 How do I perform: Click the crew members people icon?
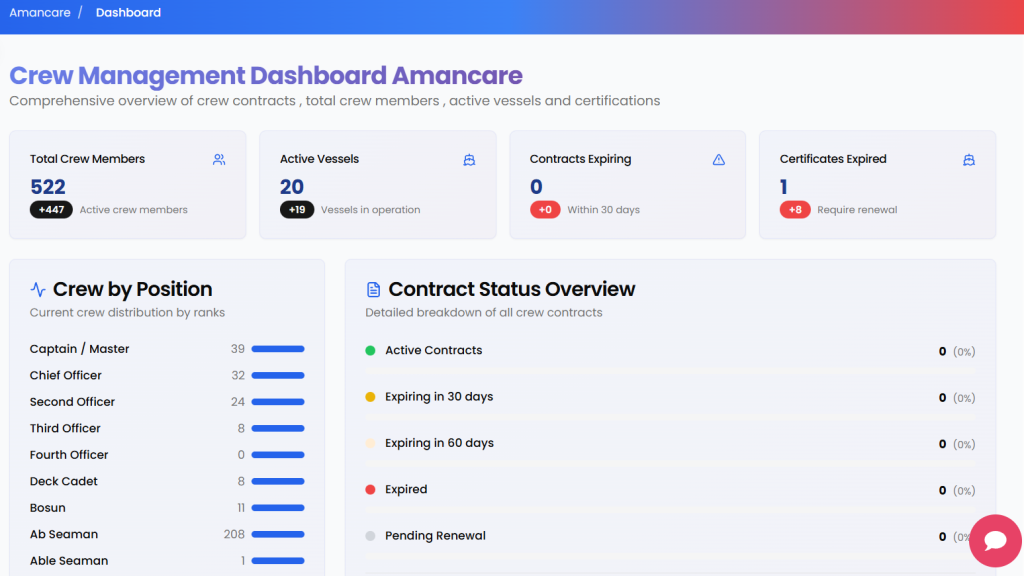coord(219,159)
